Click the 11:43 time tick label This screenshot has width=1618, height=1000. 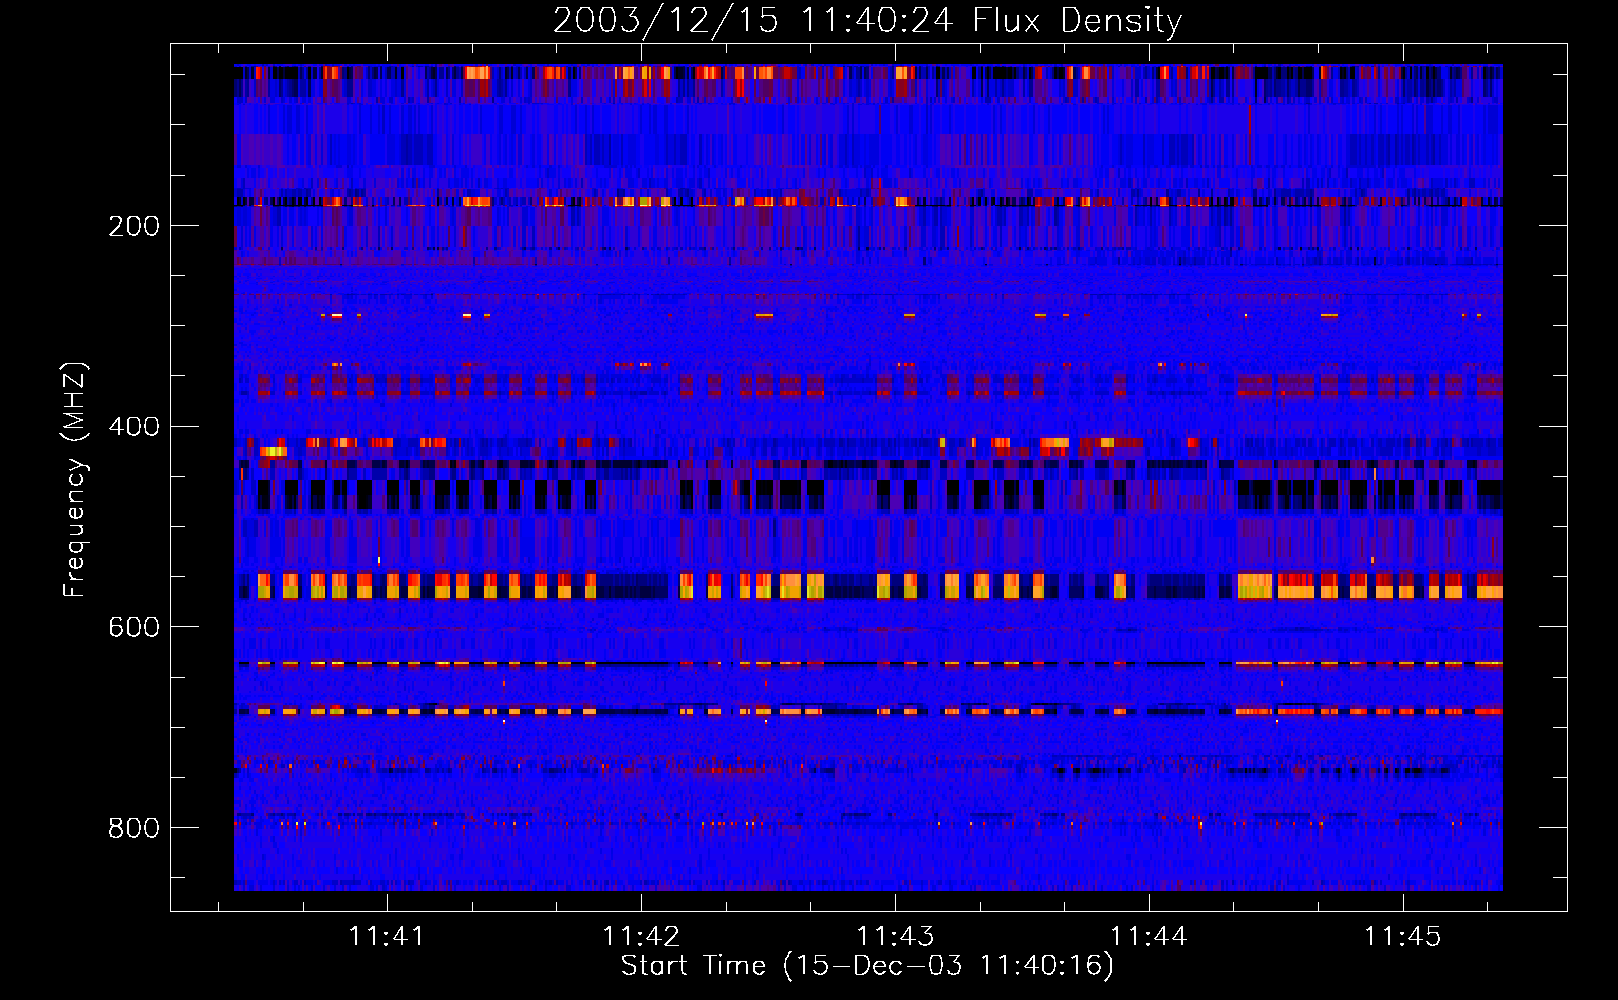tap(896, 936)
